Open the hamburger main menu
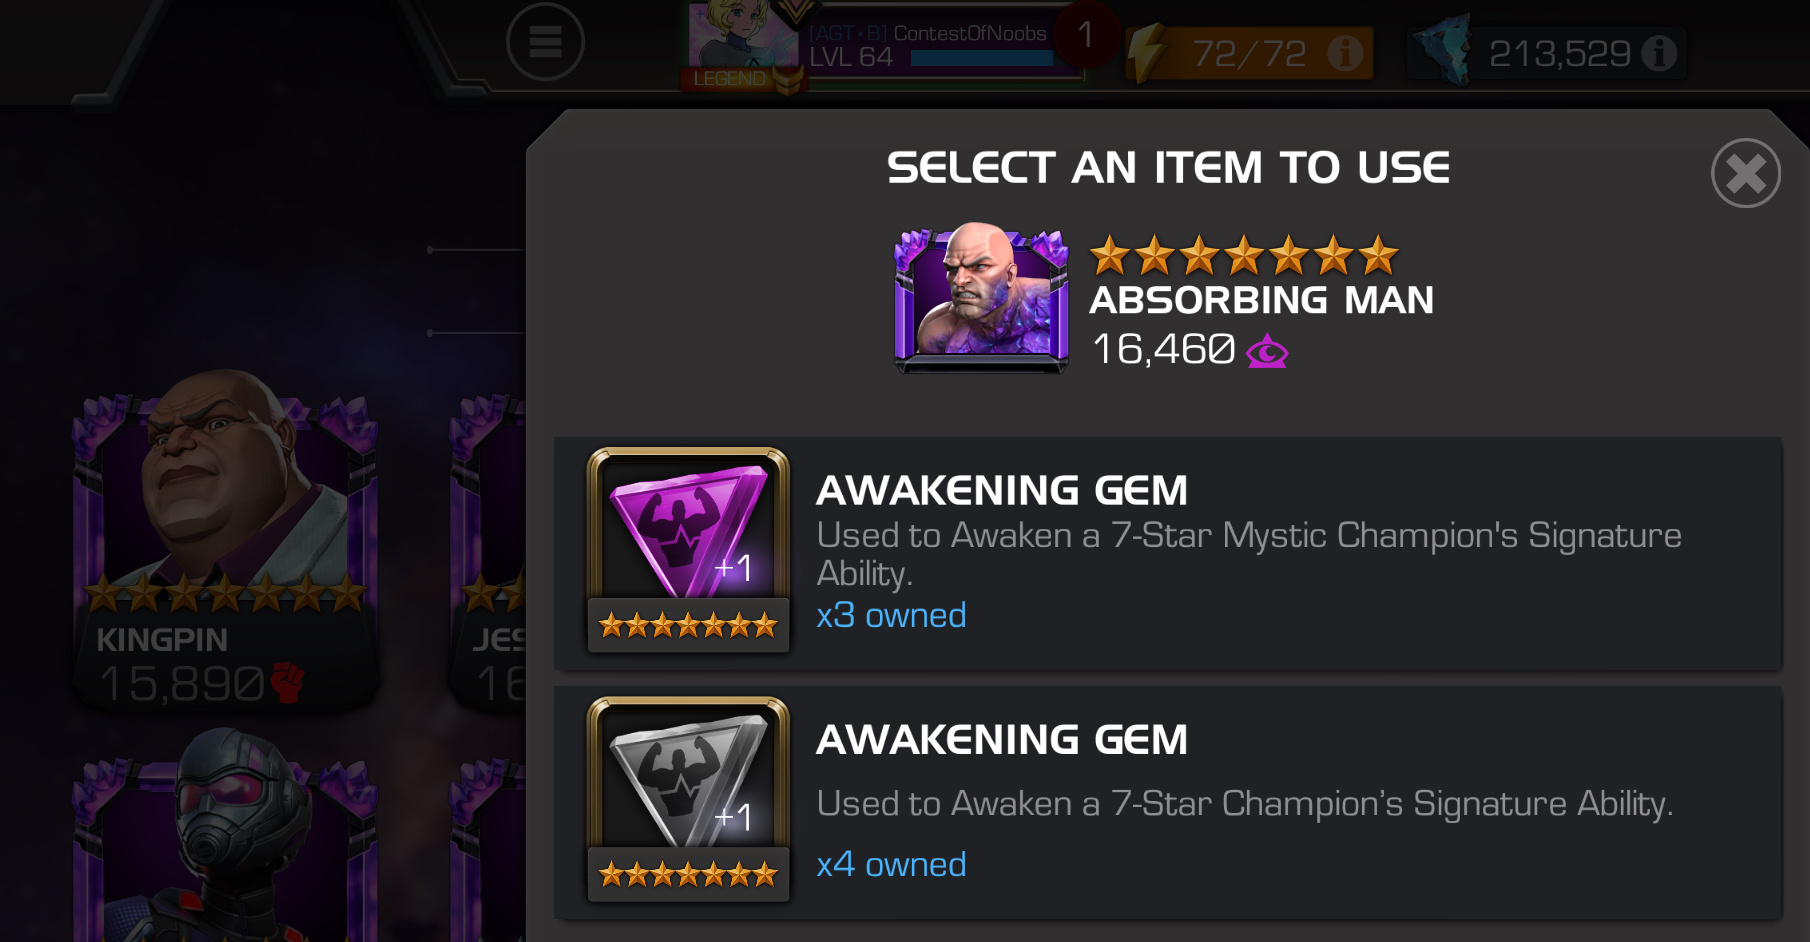 [x=545, y=42]
